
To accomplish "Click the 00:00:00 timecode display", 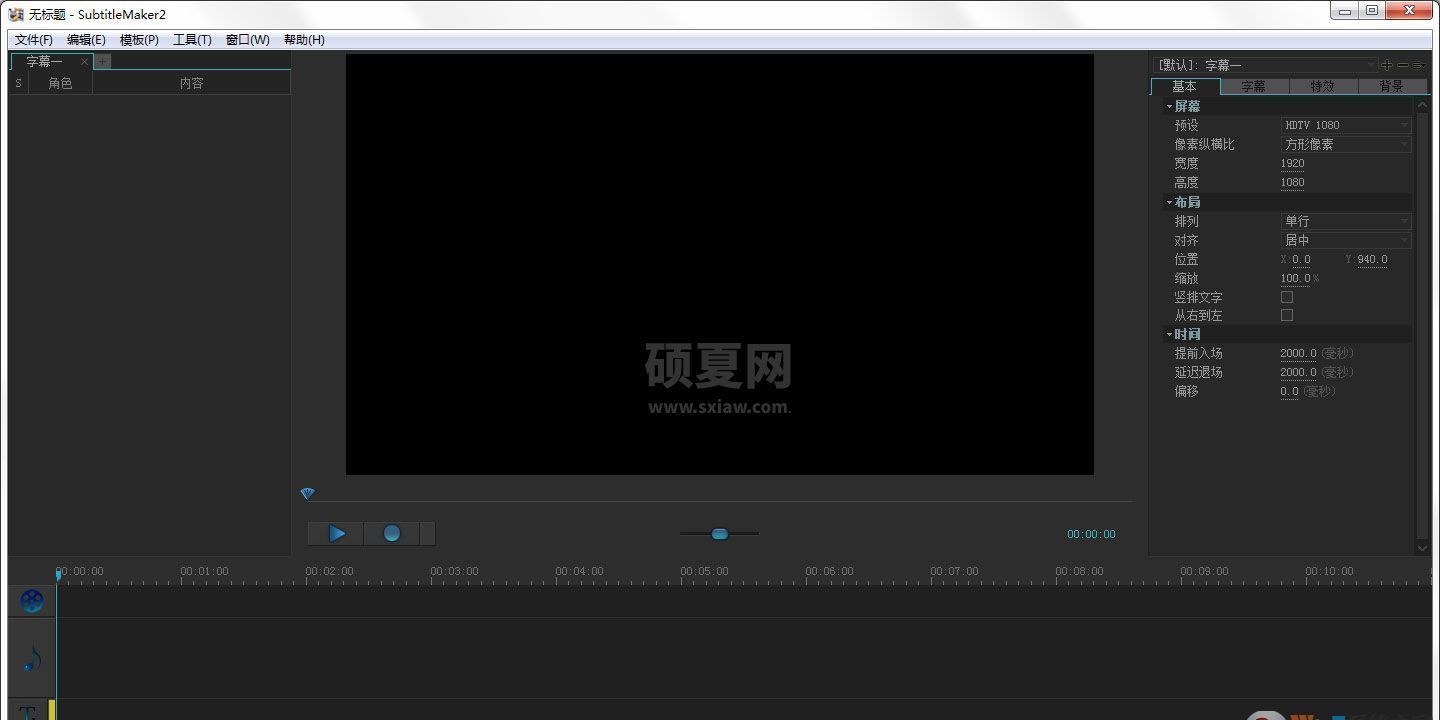I will [x=1091, y=534].
